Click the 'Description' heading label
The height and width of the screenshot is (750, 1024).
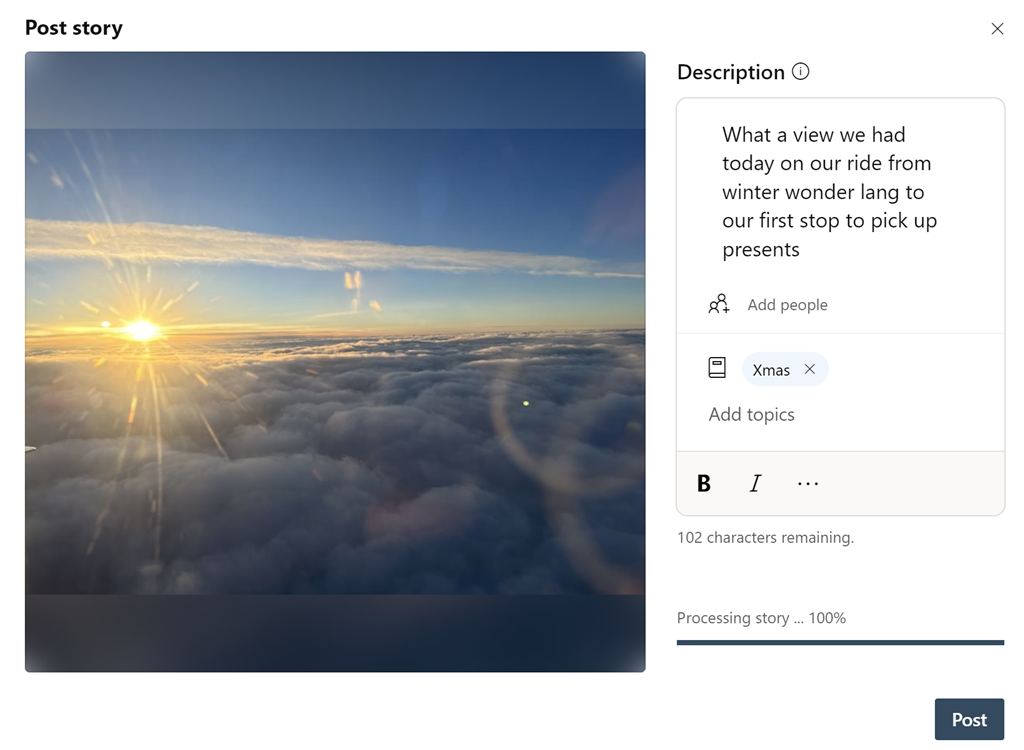(731, 72)
